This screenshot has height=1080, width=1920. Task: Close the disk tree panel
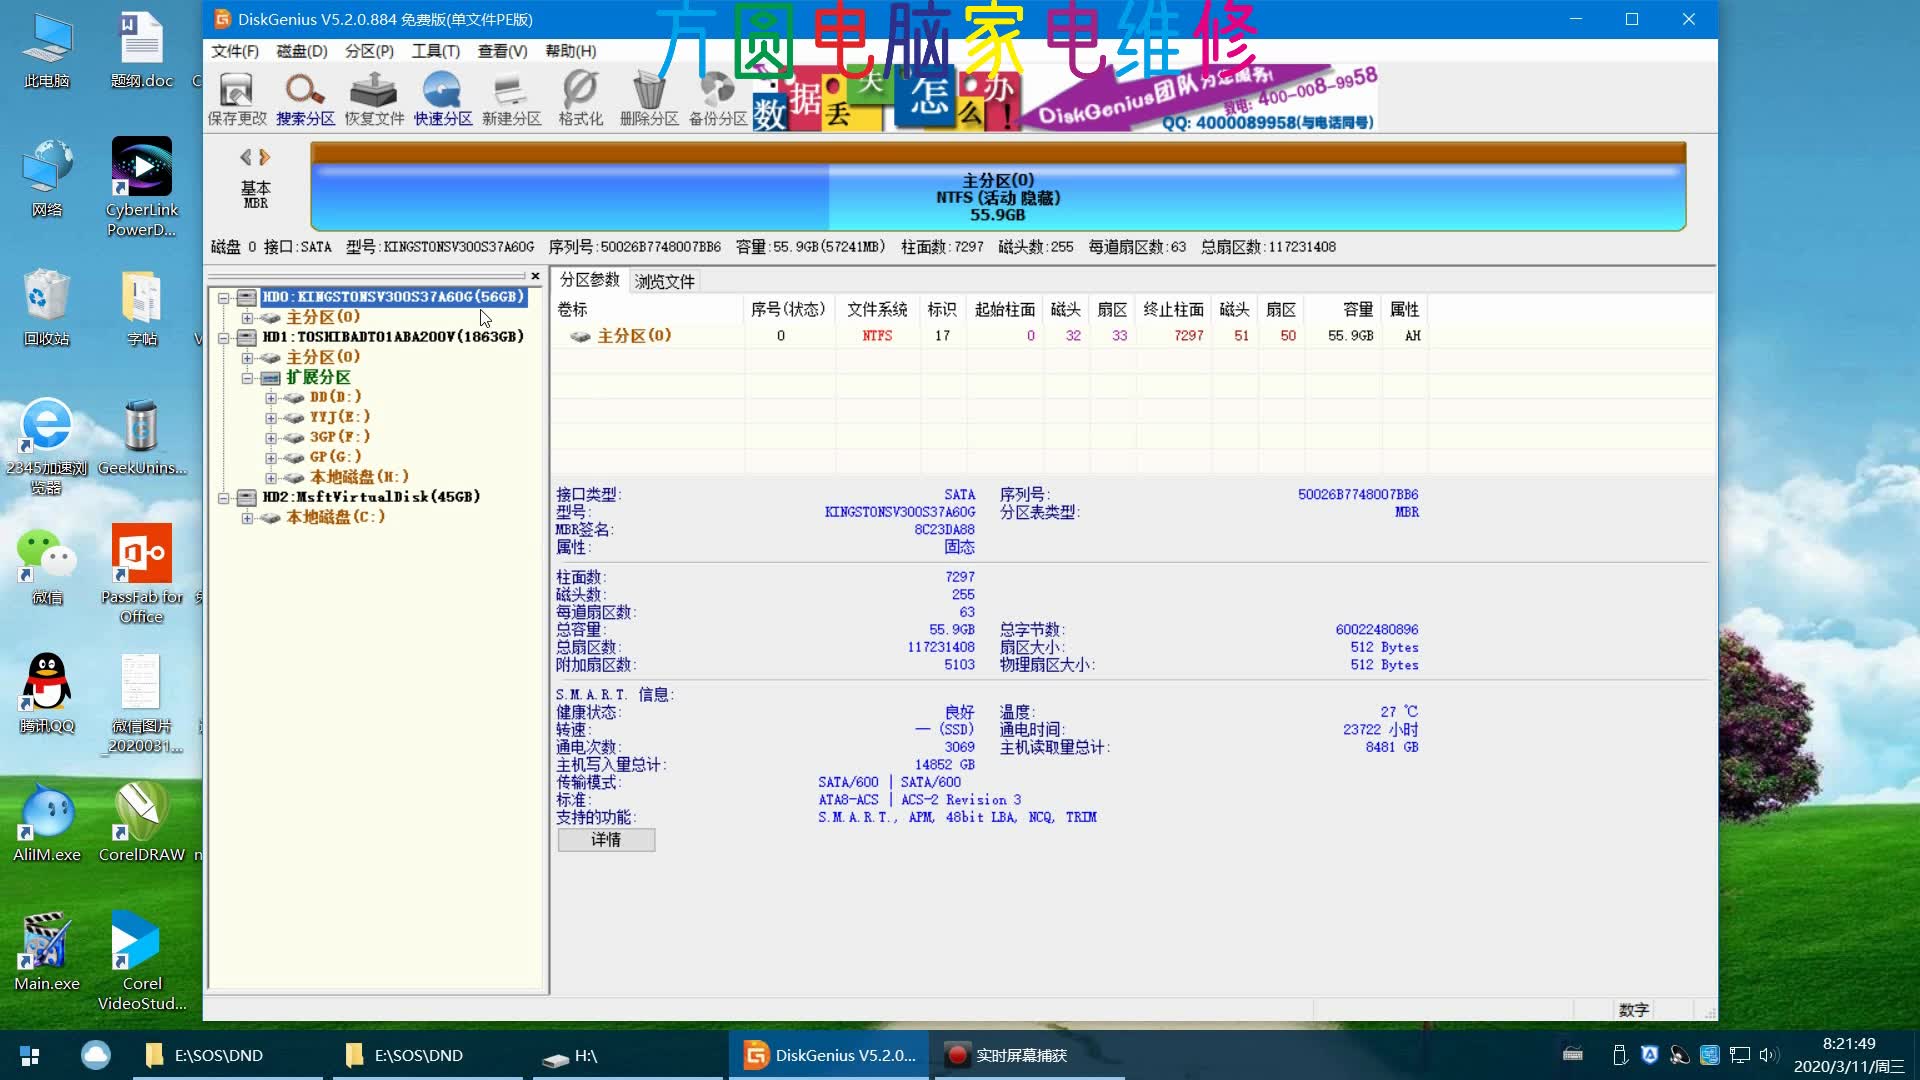click(x=535, y=276)
